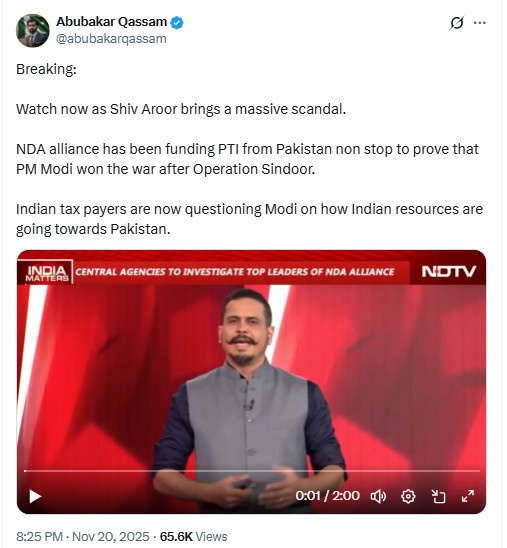Image resolution: width=507 pixels, height=548 pixels.
Task: Open picture-in-picture mini player
Action: pyautogui.click(x=438, y=496)
